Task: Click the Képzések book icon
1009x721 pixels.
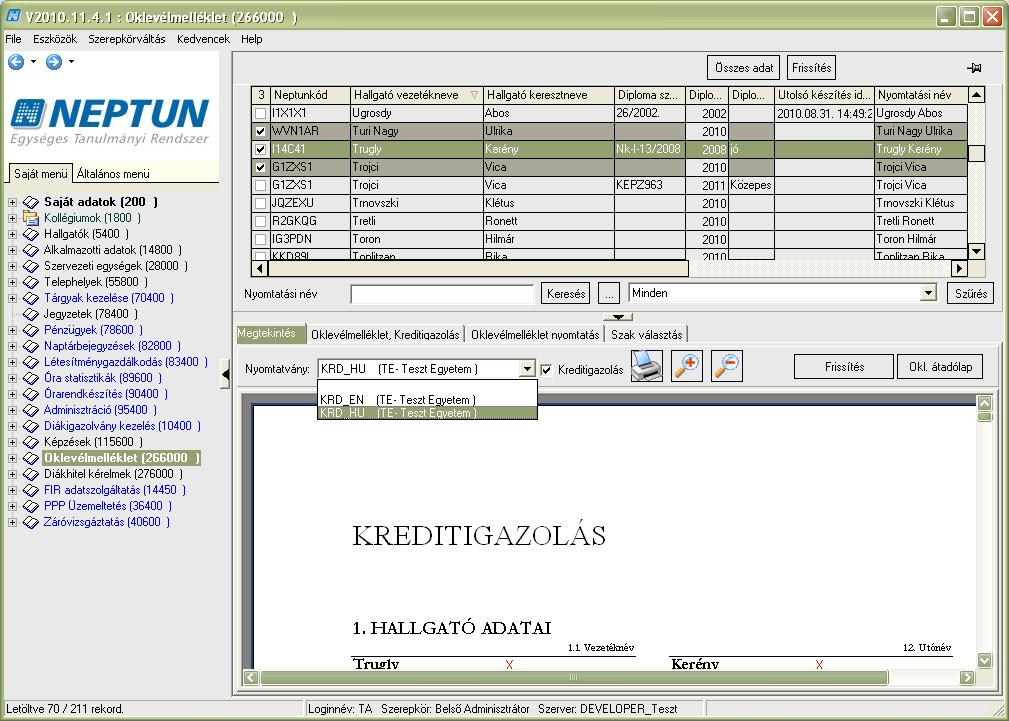Action: (x=31, y=442)
